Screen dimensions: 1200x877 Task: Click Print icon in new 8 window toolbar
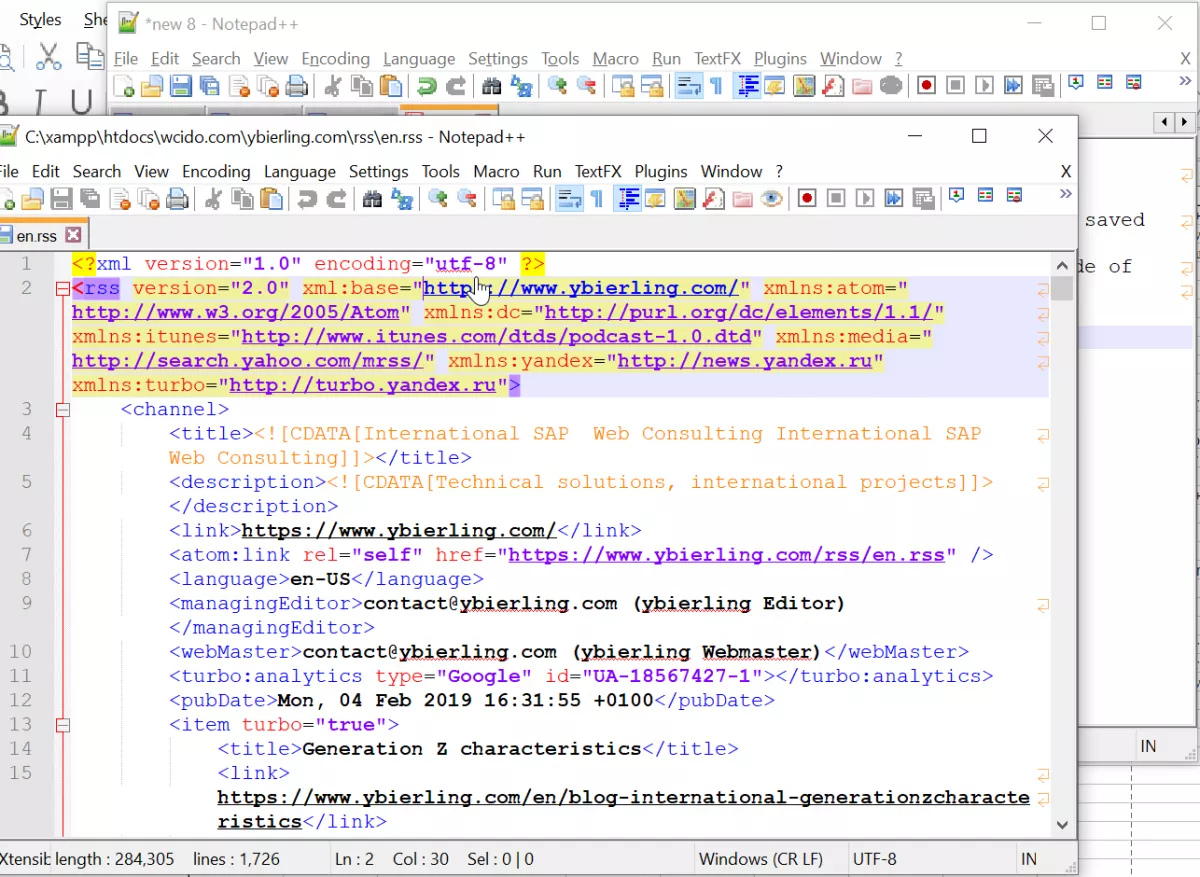297,86
